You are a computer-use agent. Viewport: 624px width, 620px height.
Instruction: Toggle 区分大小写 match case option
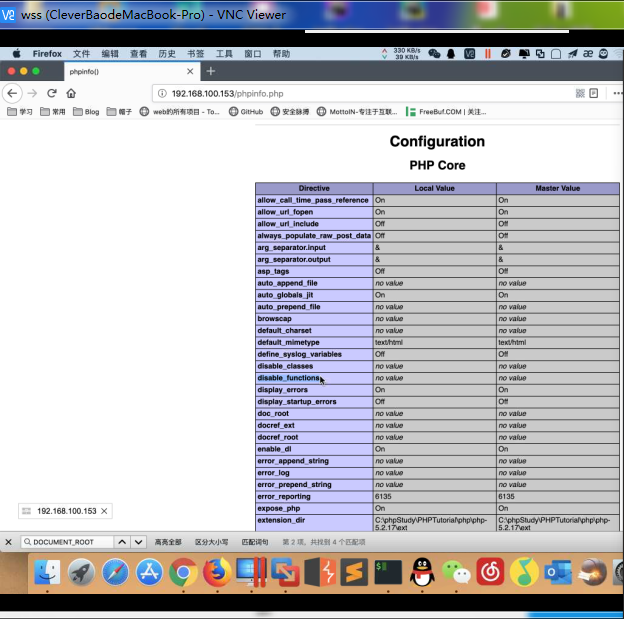coord(211,542)
